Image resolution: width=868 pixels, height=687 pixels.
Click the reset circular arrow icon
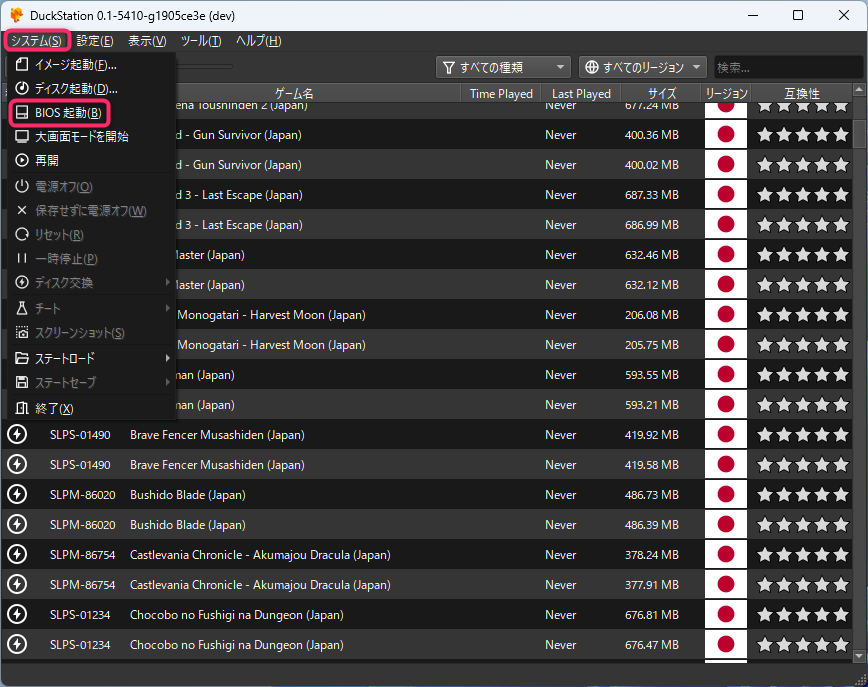pos(22,235)
